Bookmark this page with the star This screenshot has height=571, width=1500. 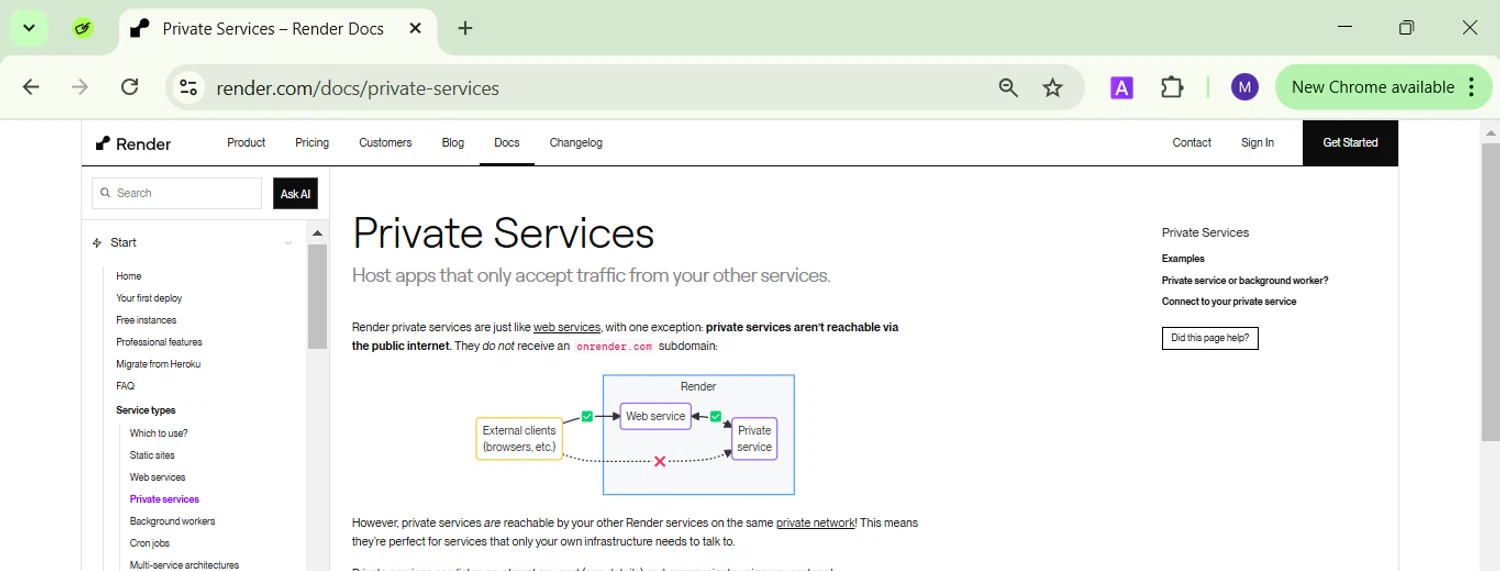pos(1052,88)
